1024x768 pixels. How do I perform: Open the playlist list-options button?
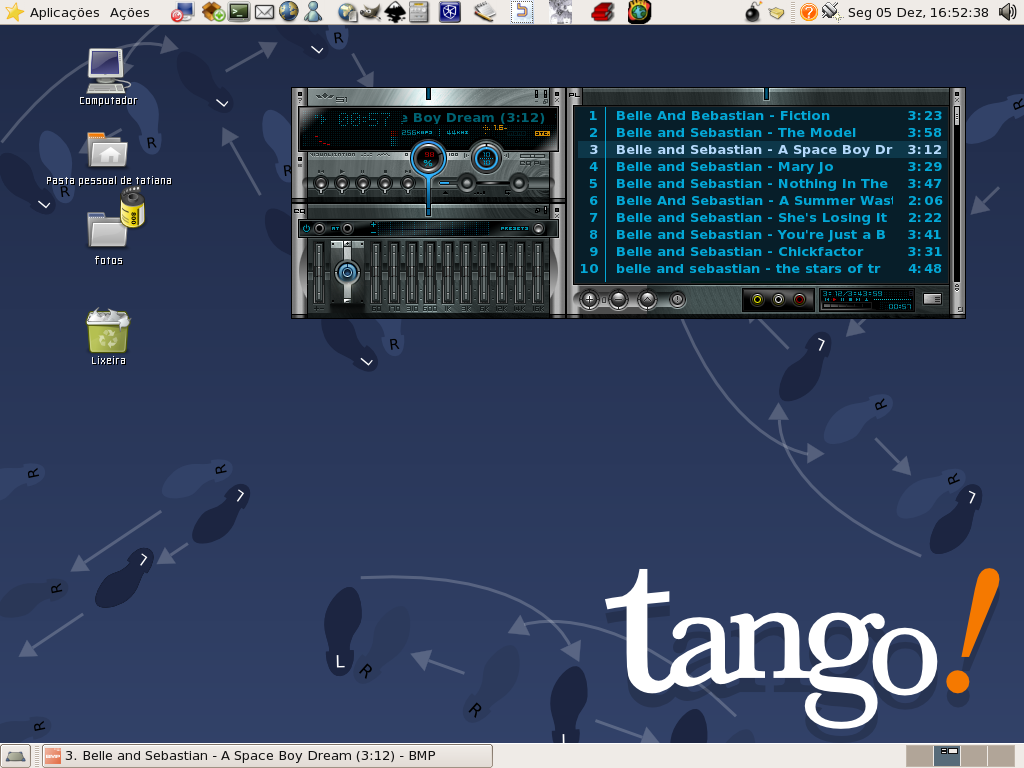932,299
